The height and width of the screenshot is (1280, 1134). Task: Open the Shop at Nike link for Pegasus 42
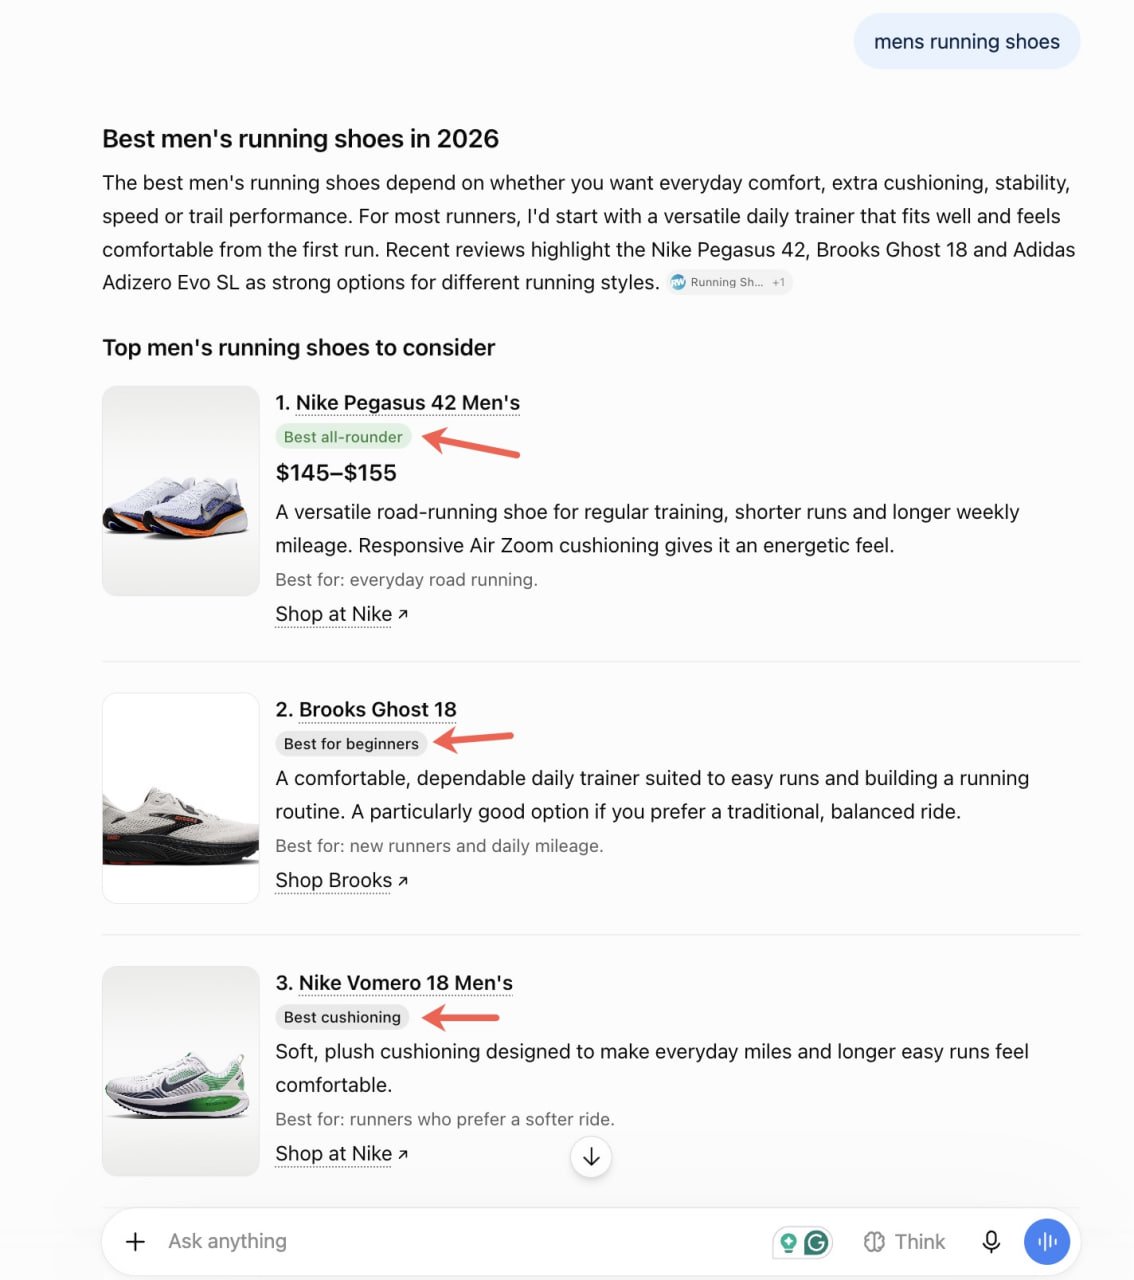point(342,614)
